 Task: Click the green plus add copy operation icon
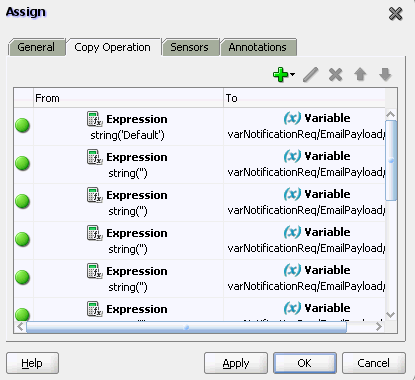[280, 75]
